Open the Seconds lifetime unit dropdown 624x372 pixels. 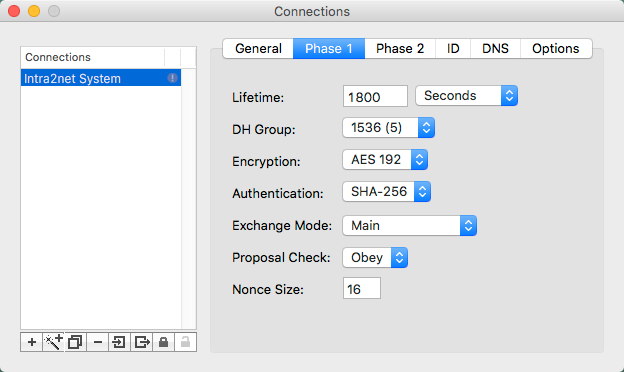[466, 95]
